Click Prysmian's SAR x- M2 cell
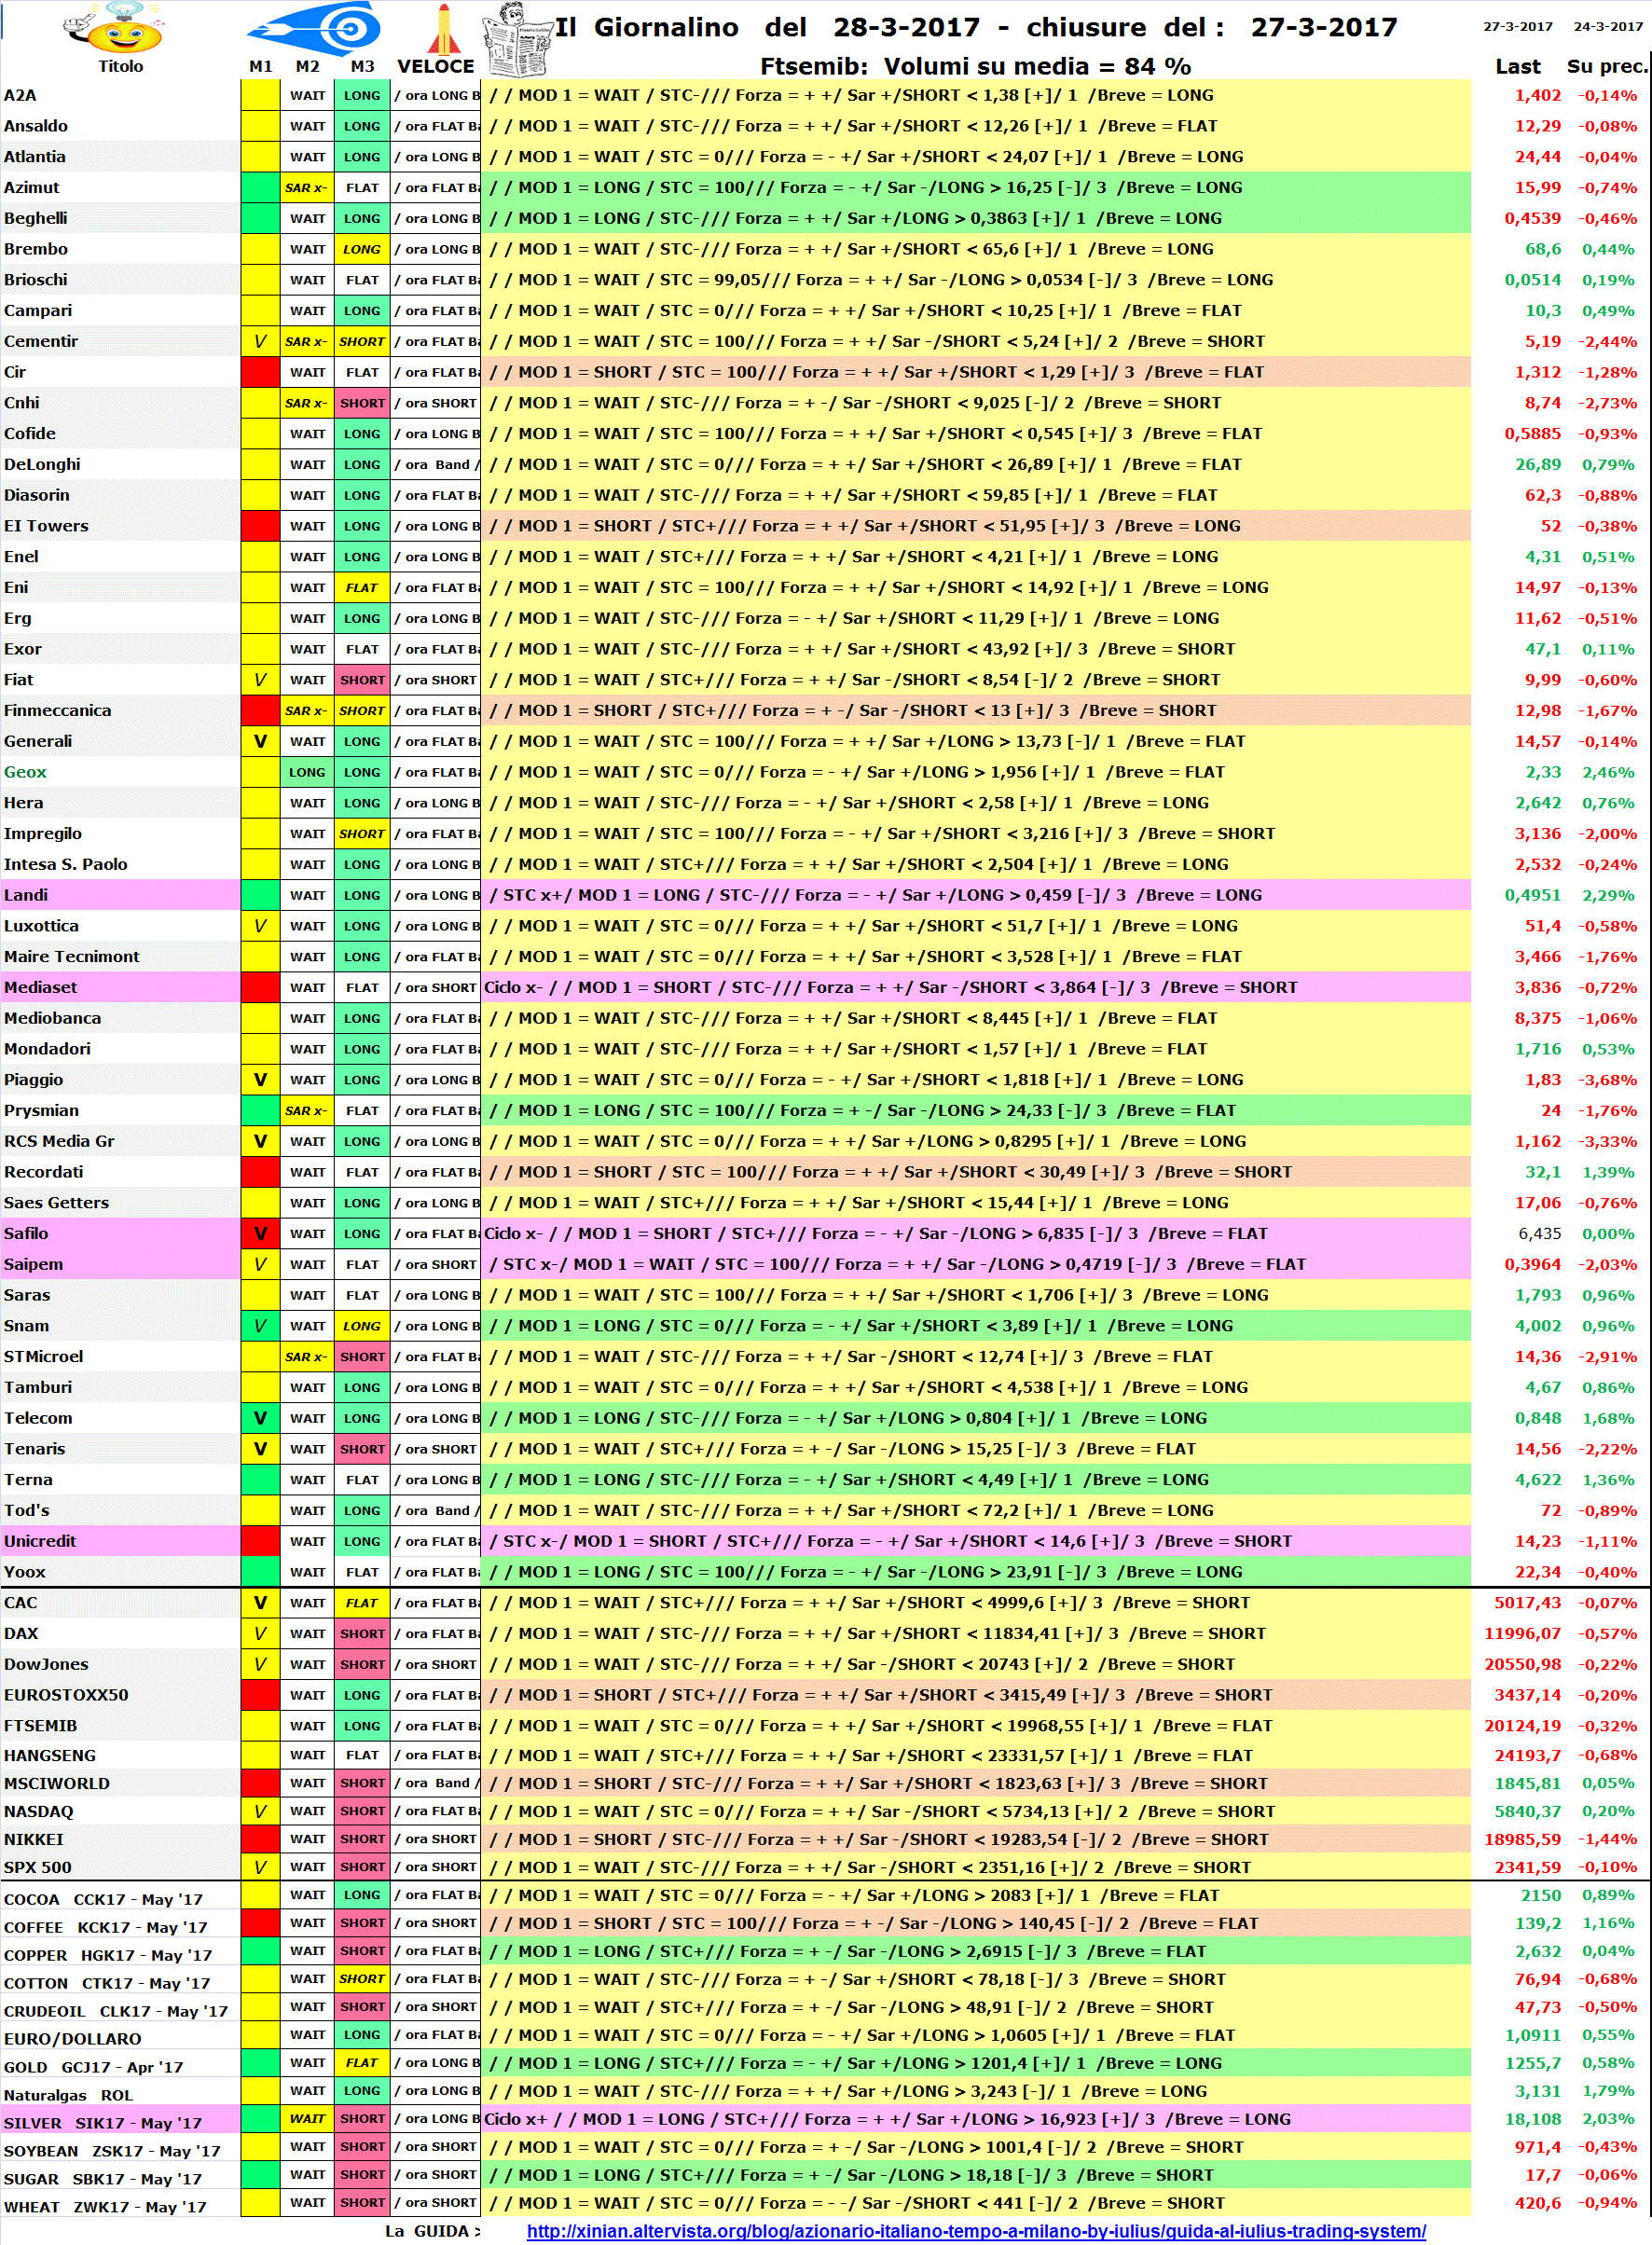 pos(306,1110)
